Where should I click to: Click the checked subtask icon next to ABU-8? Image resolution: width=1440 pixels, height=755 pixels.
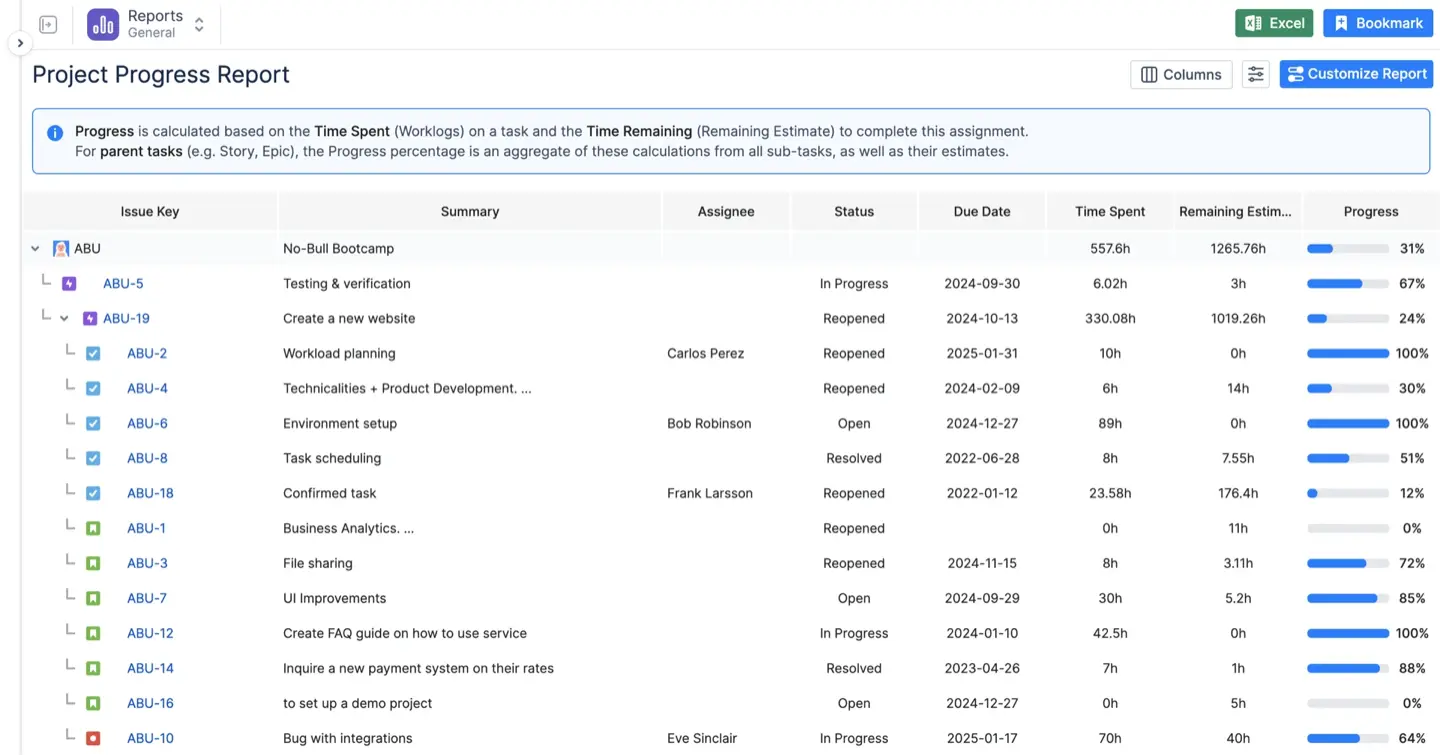93,457
